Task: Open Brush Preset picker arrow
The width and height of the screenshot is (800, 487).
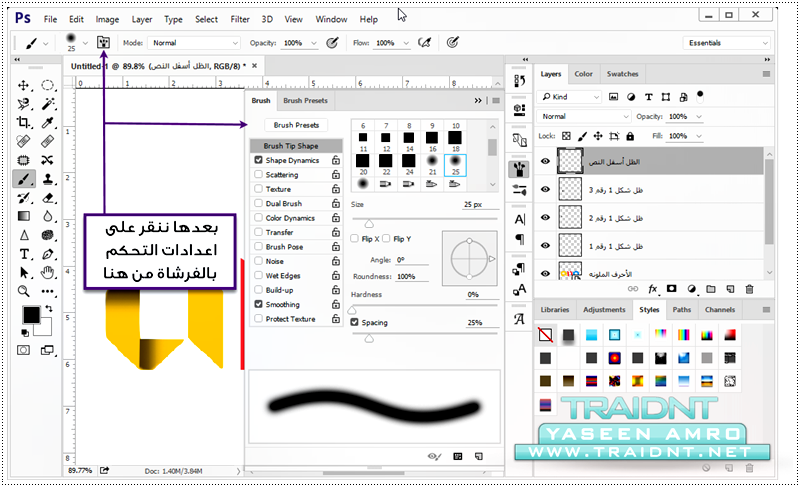Action: pos(86,43)
